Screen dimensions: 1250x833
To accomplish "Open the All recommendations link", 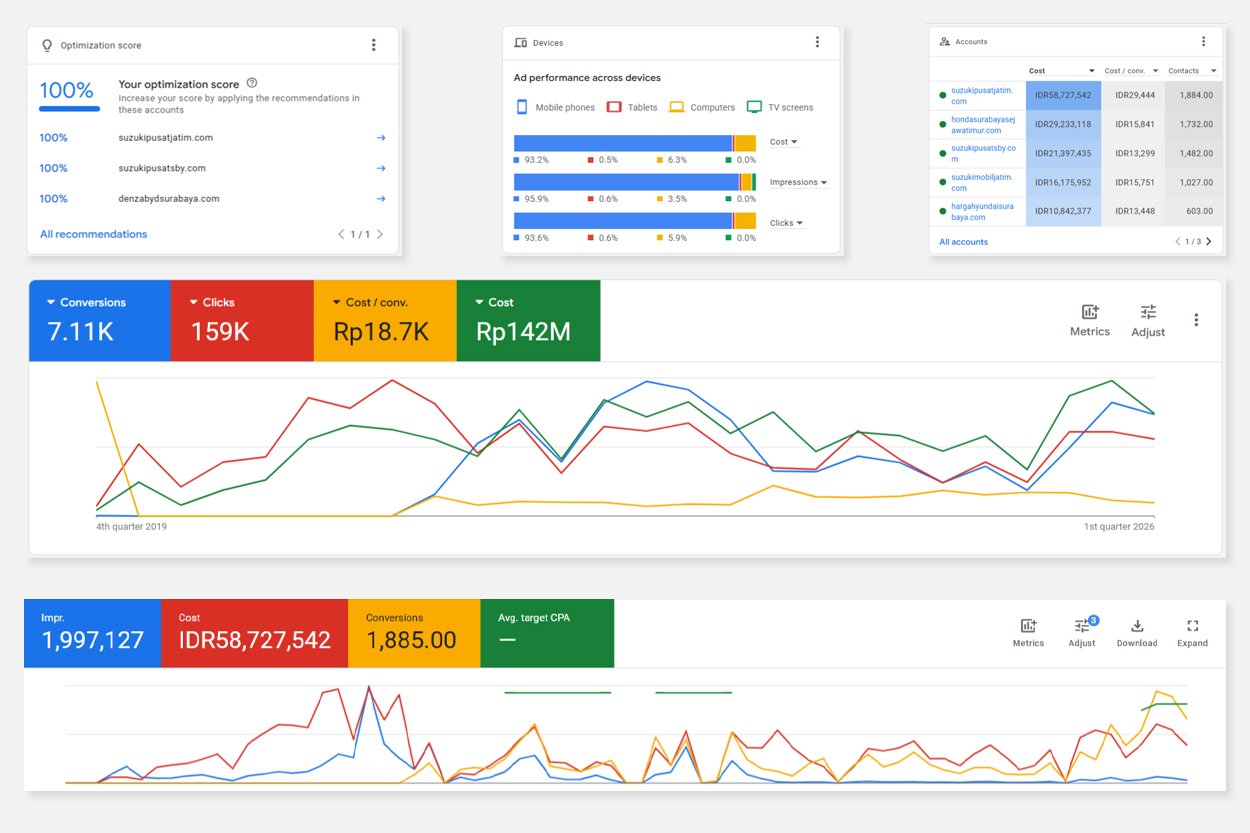I will (x=93, y=234).
